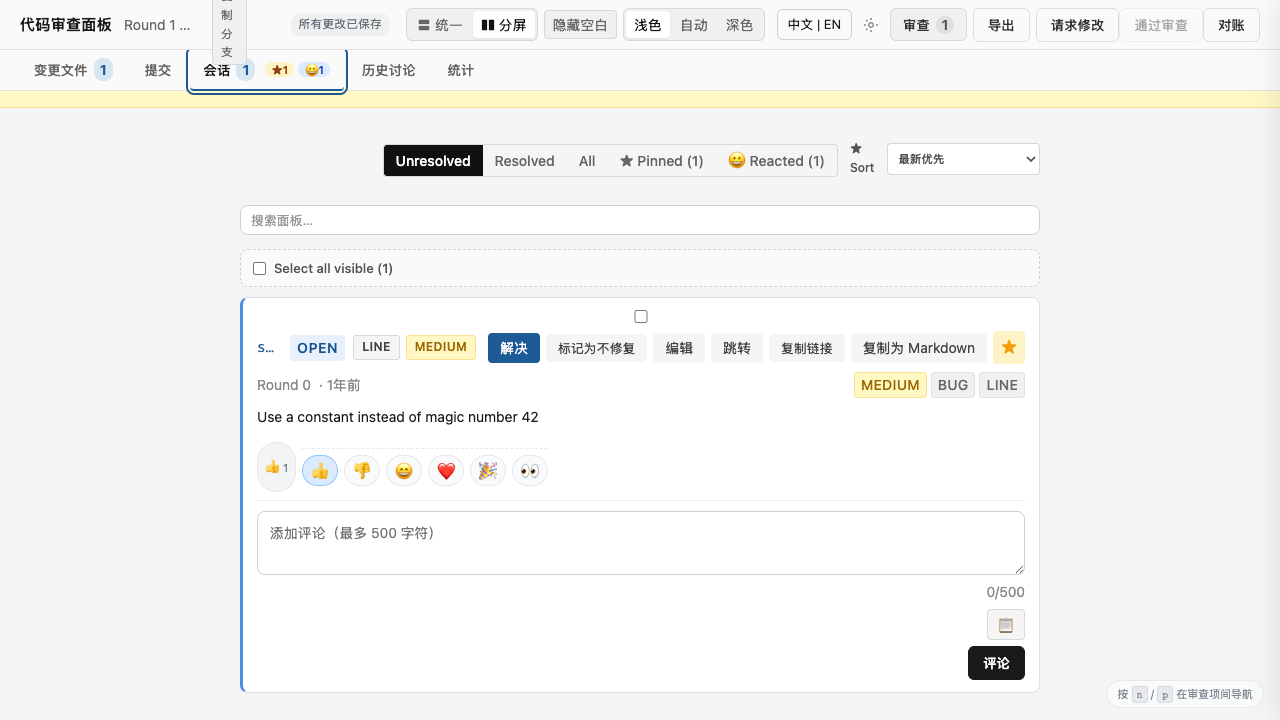Filter by Resolved

click(524, 160)
